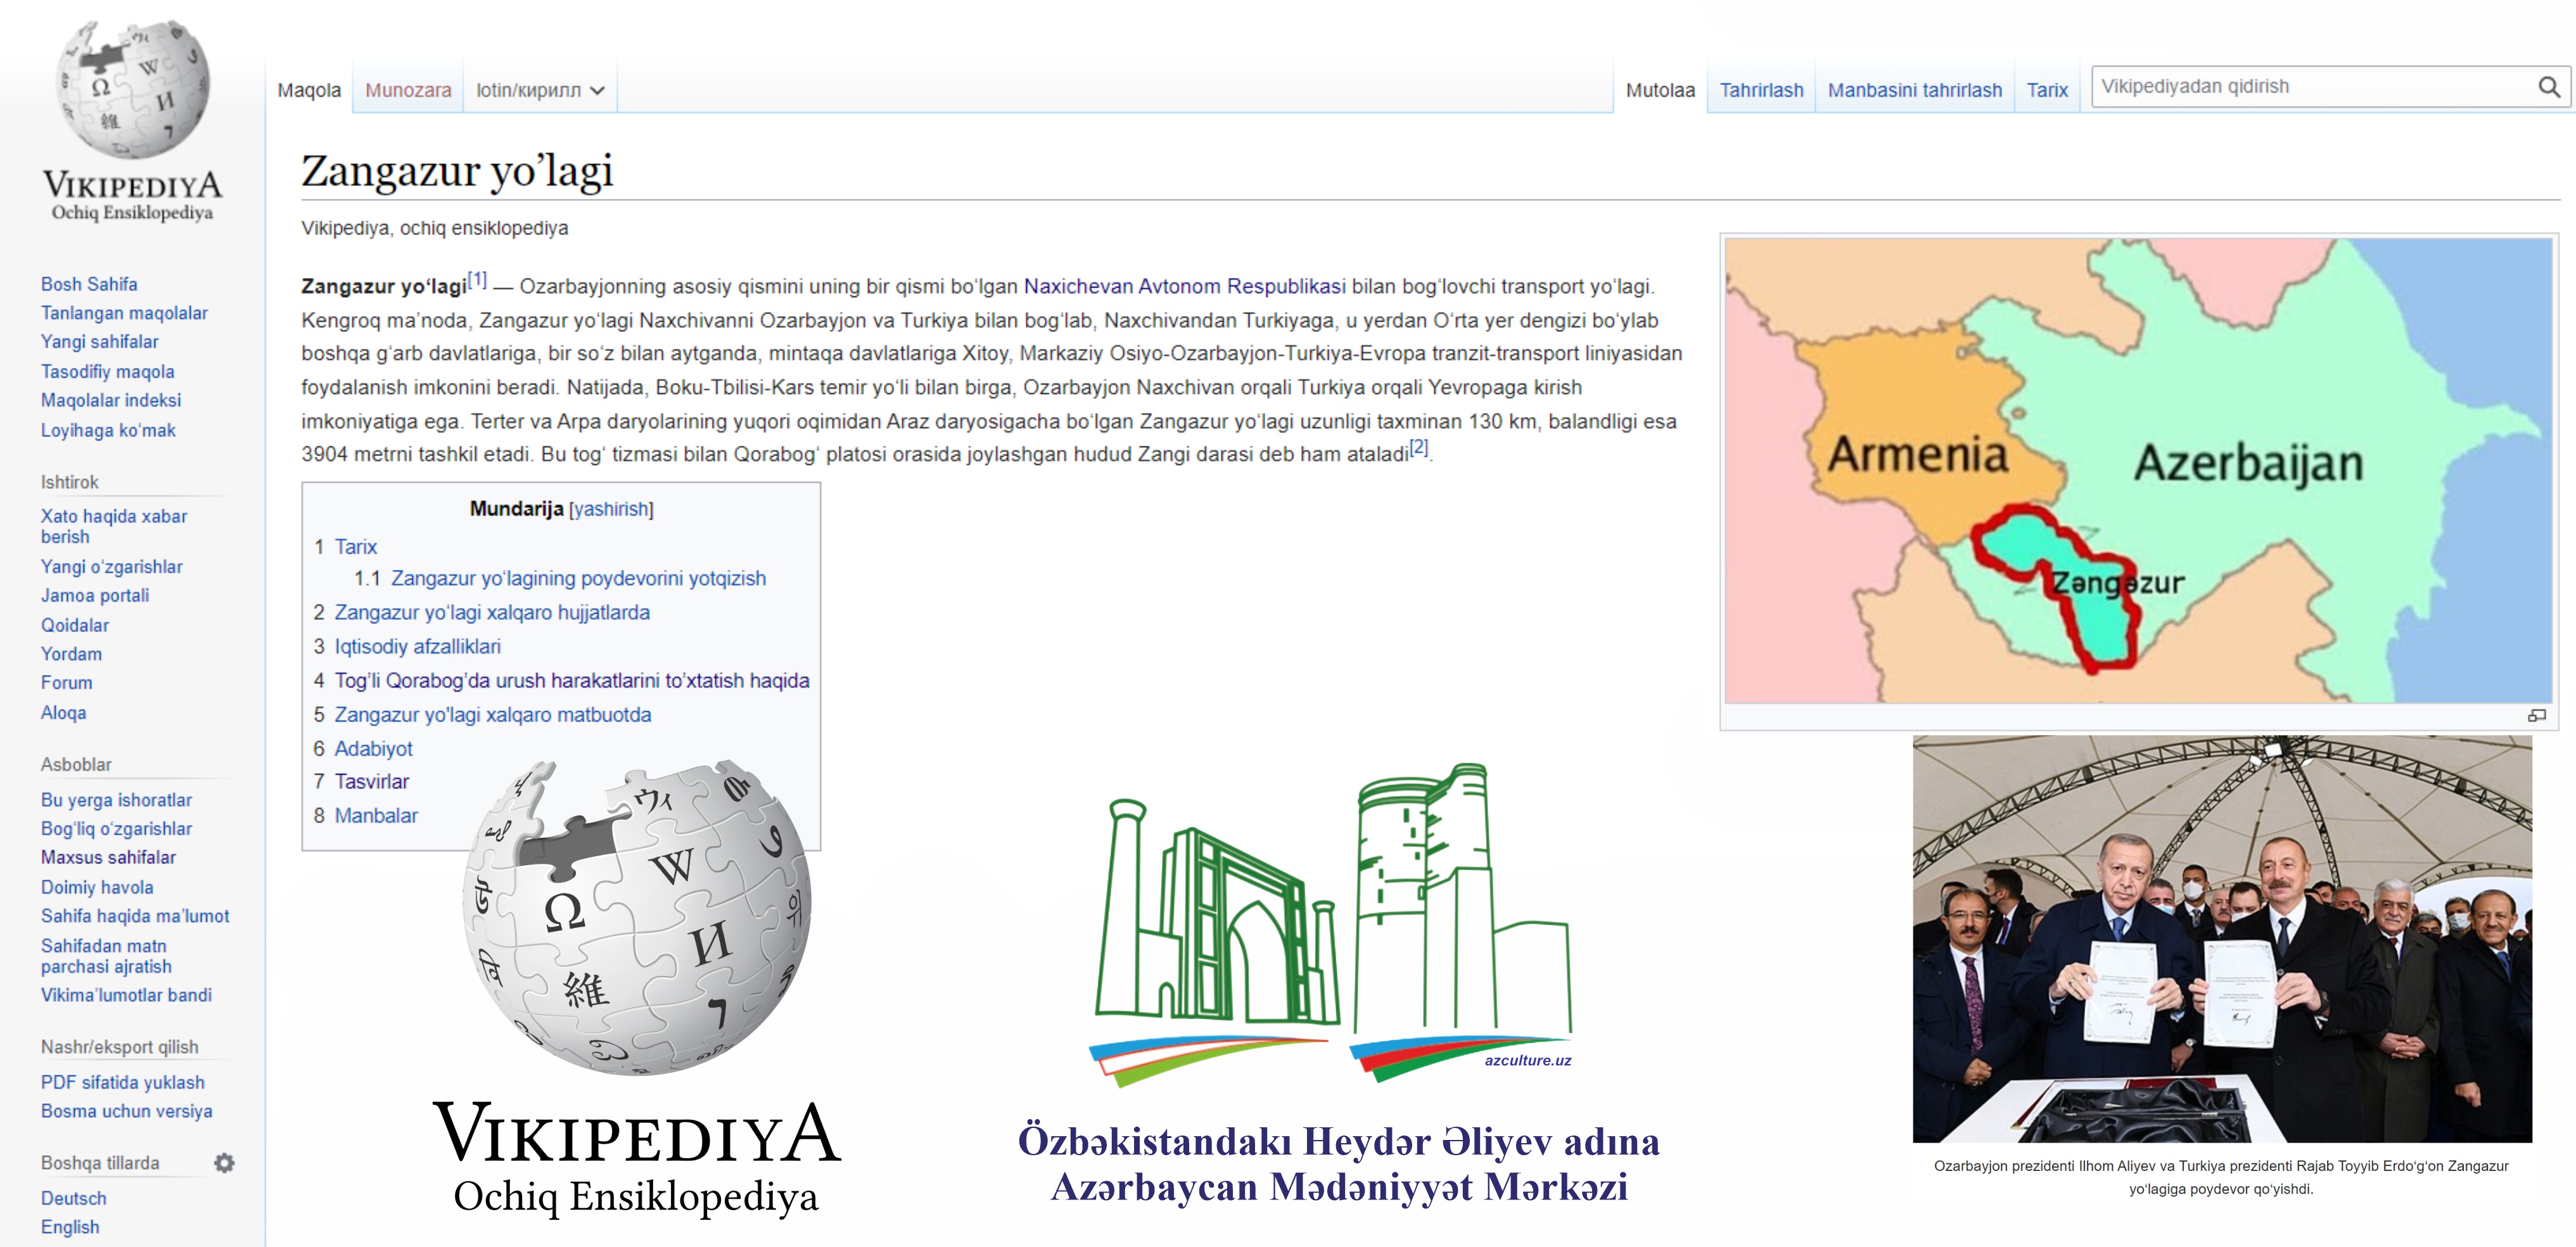Screen dimensions: 2576x1247
Task: Open Sahifa haqida ma'lumot
Action: pos(135,916)
